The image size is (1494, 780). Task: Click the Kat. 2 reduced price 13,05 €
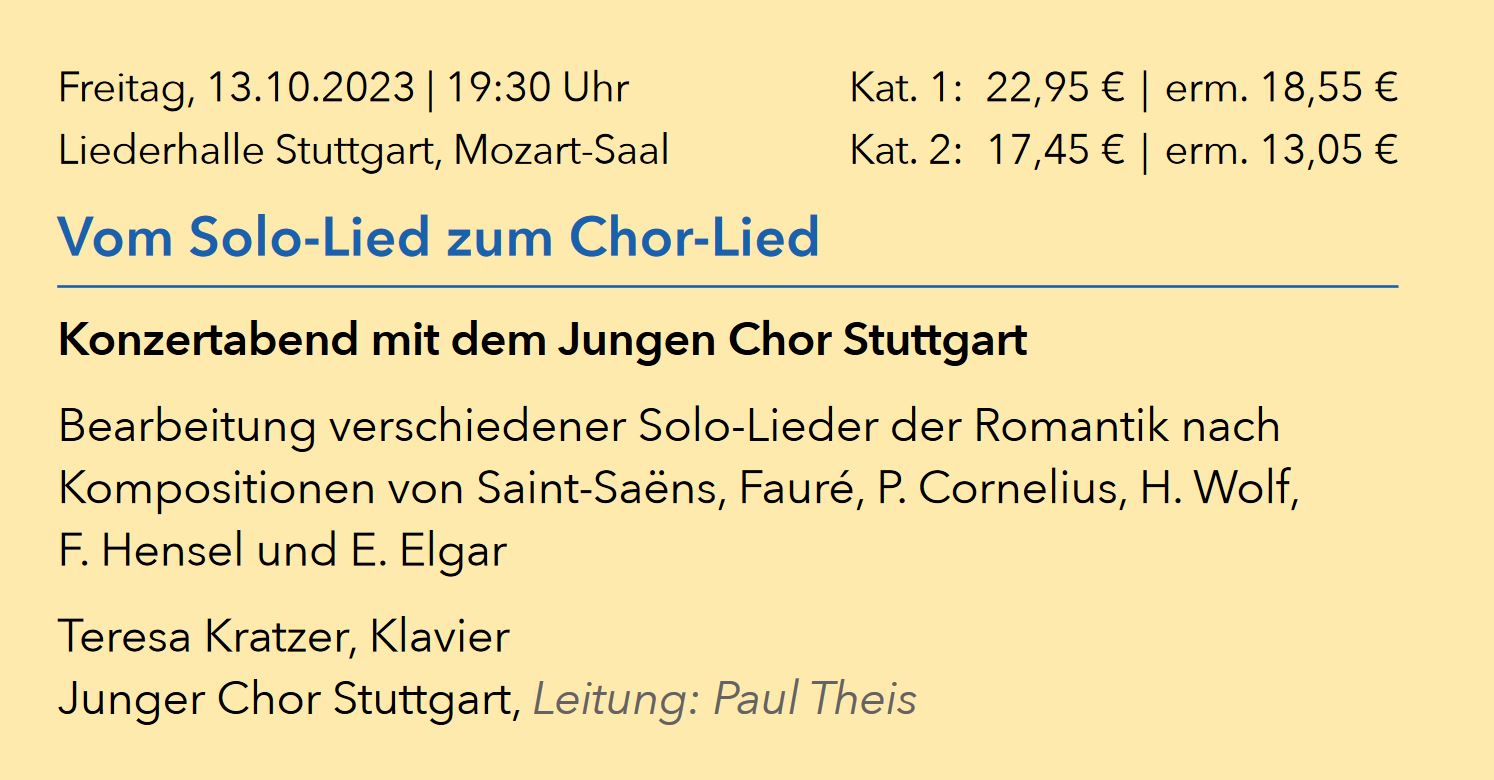pyautogui.click(x=1328, y=151)
